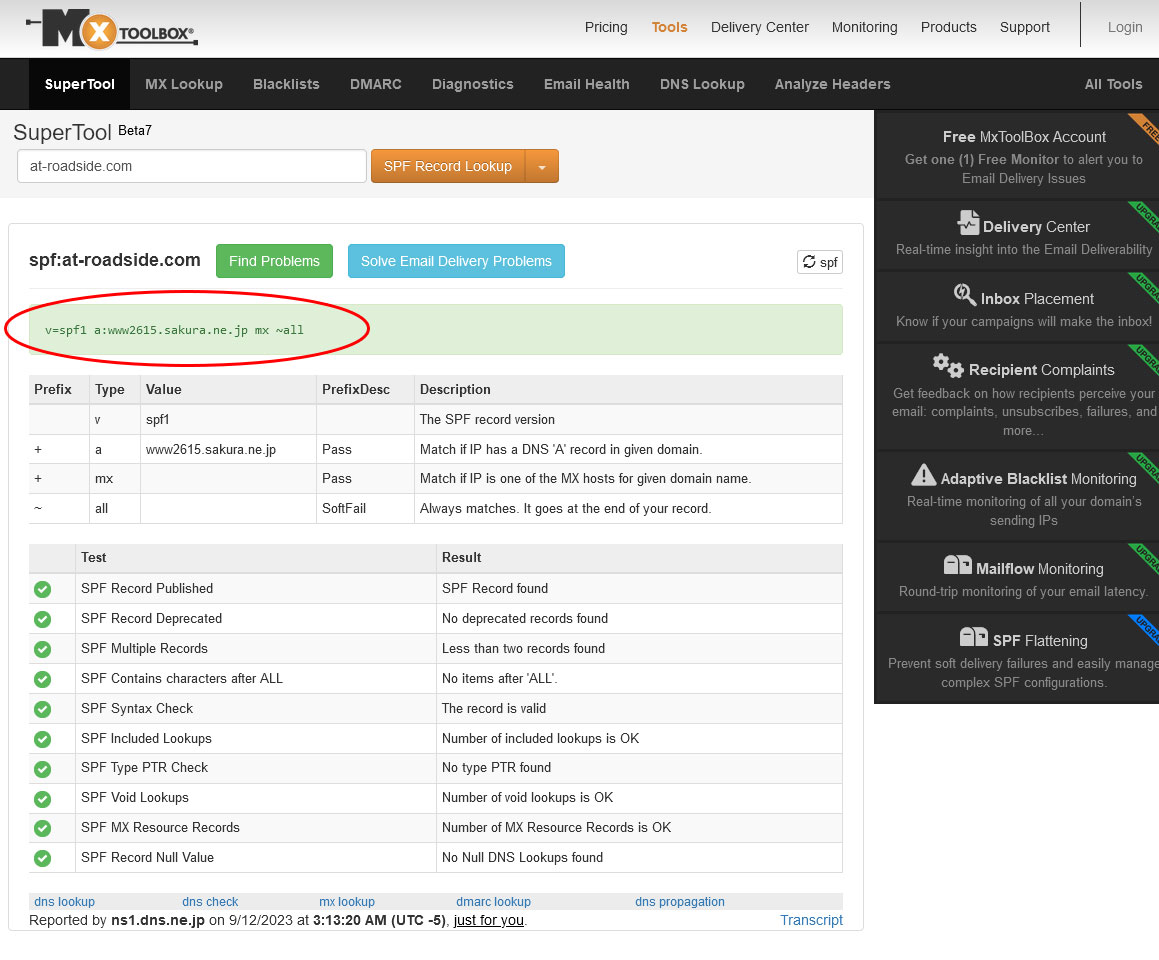Open the Diagnostics tab

point(472,84)
